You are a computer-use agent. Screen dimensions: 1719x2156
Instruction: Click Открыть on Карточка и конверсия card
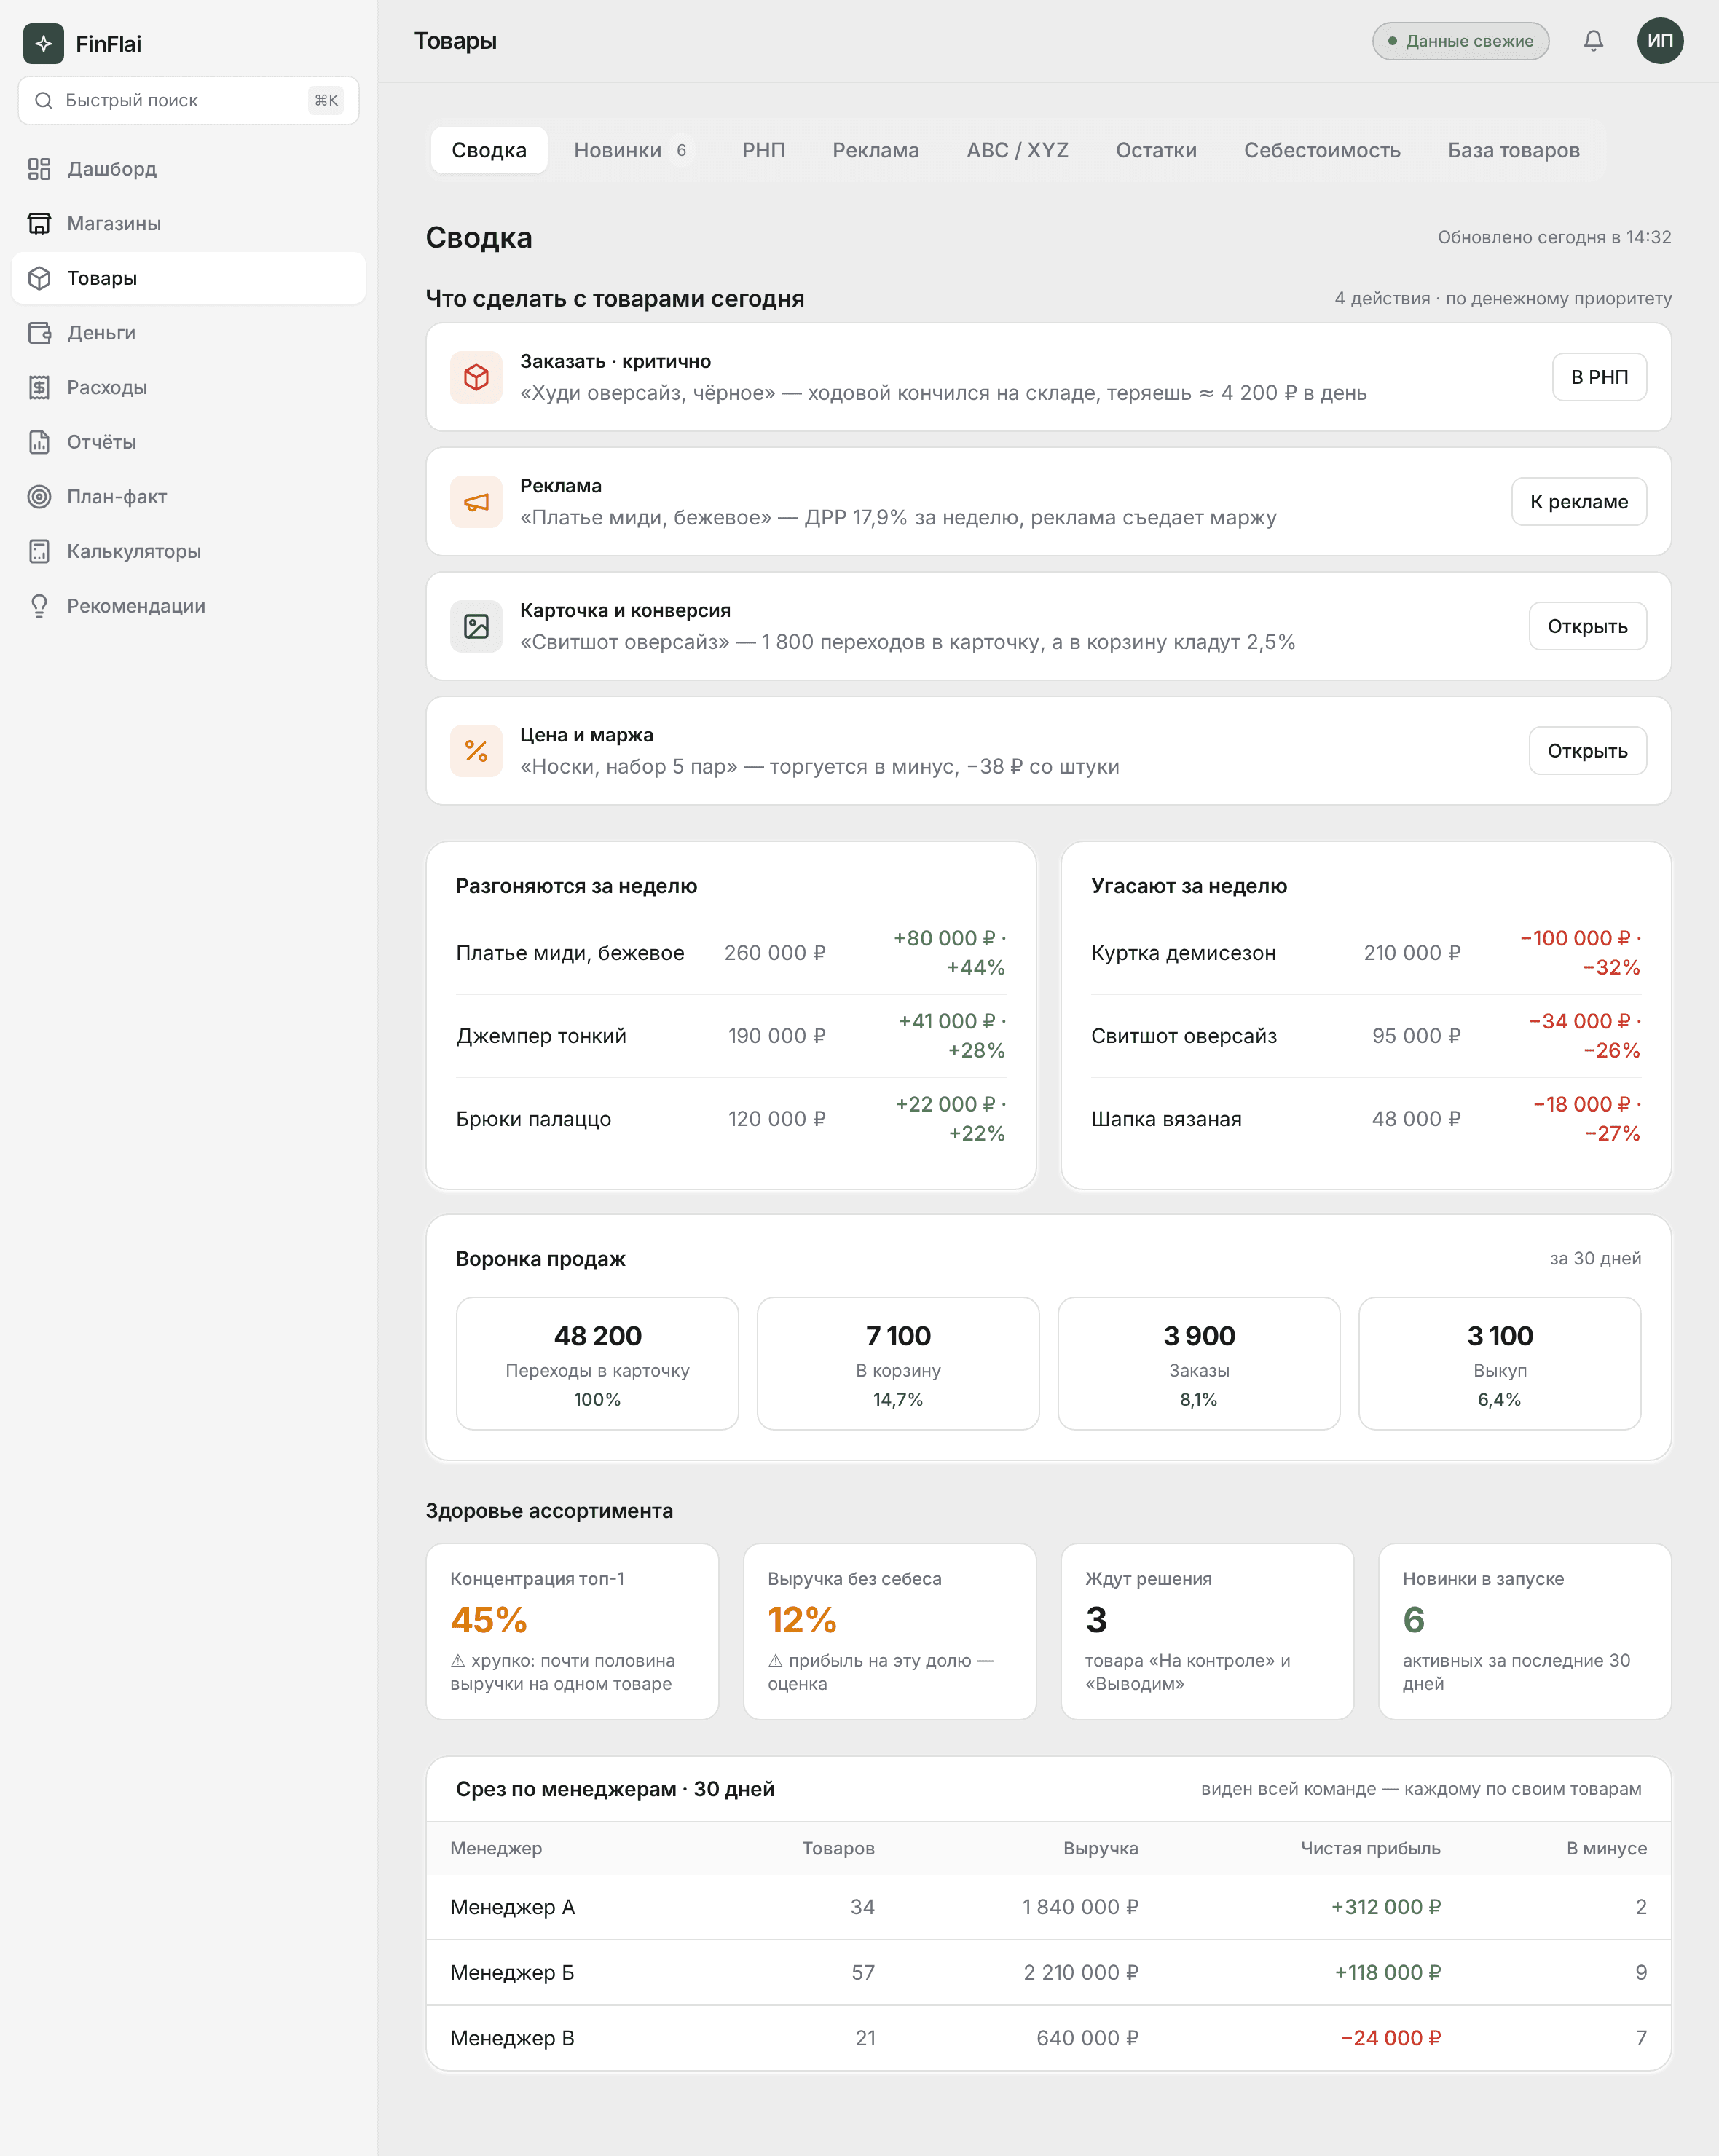[1587, 626]
